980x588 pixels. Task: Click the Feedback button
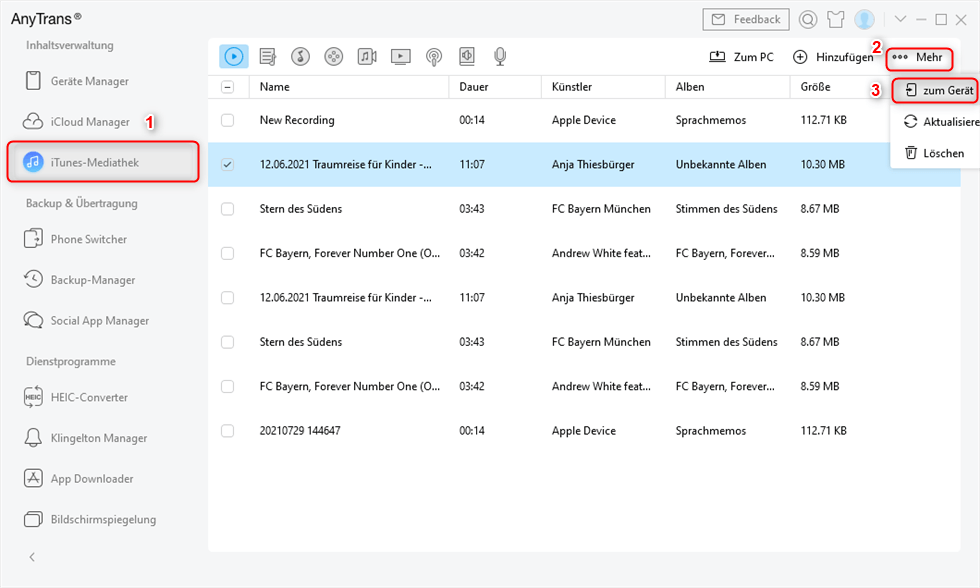coord(746,20)
